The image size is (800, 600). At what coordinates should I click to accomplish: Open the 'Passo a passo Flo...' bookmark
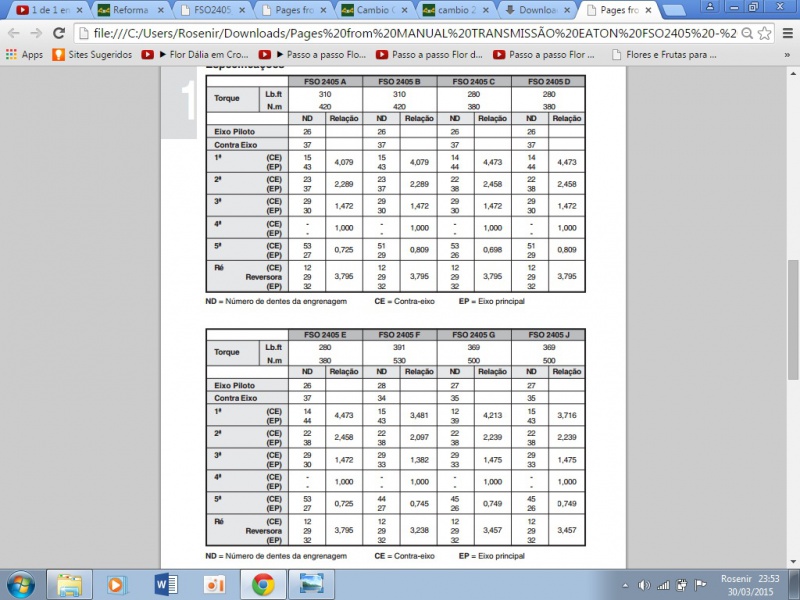(x=312, y=55)
